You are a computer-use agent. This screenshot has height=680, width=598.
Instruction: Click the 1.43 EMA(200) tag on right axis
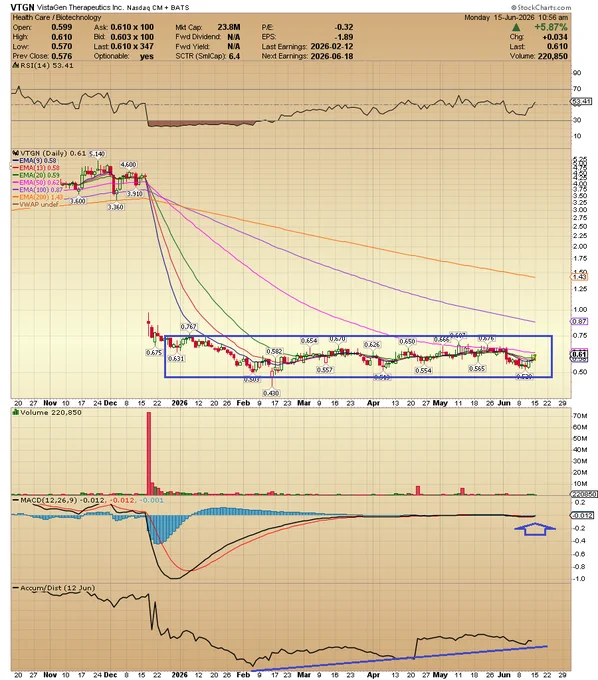(x=580, y=277)
